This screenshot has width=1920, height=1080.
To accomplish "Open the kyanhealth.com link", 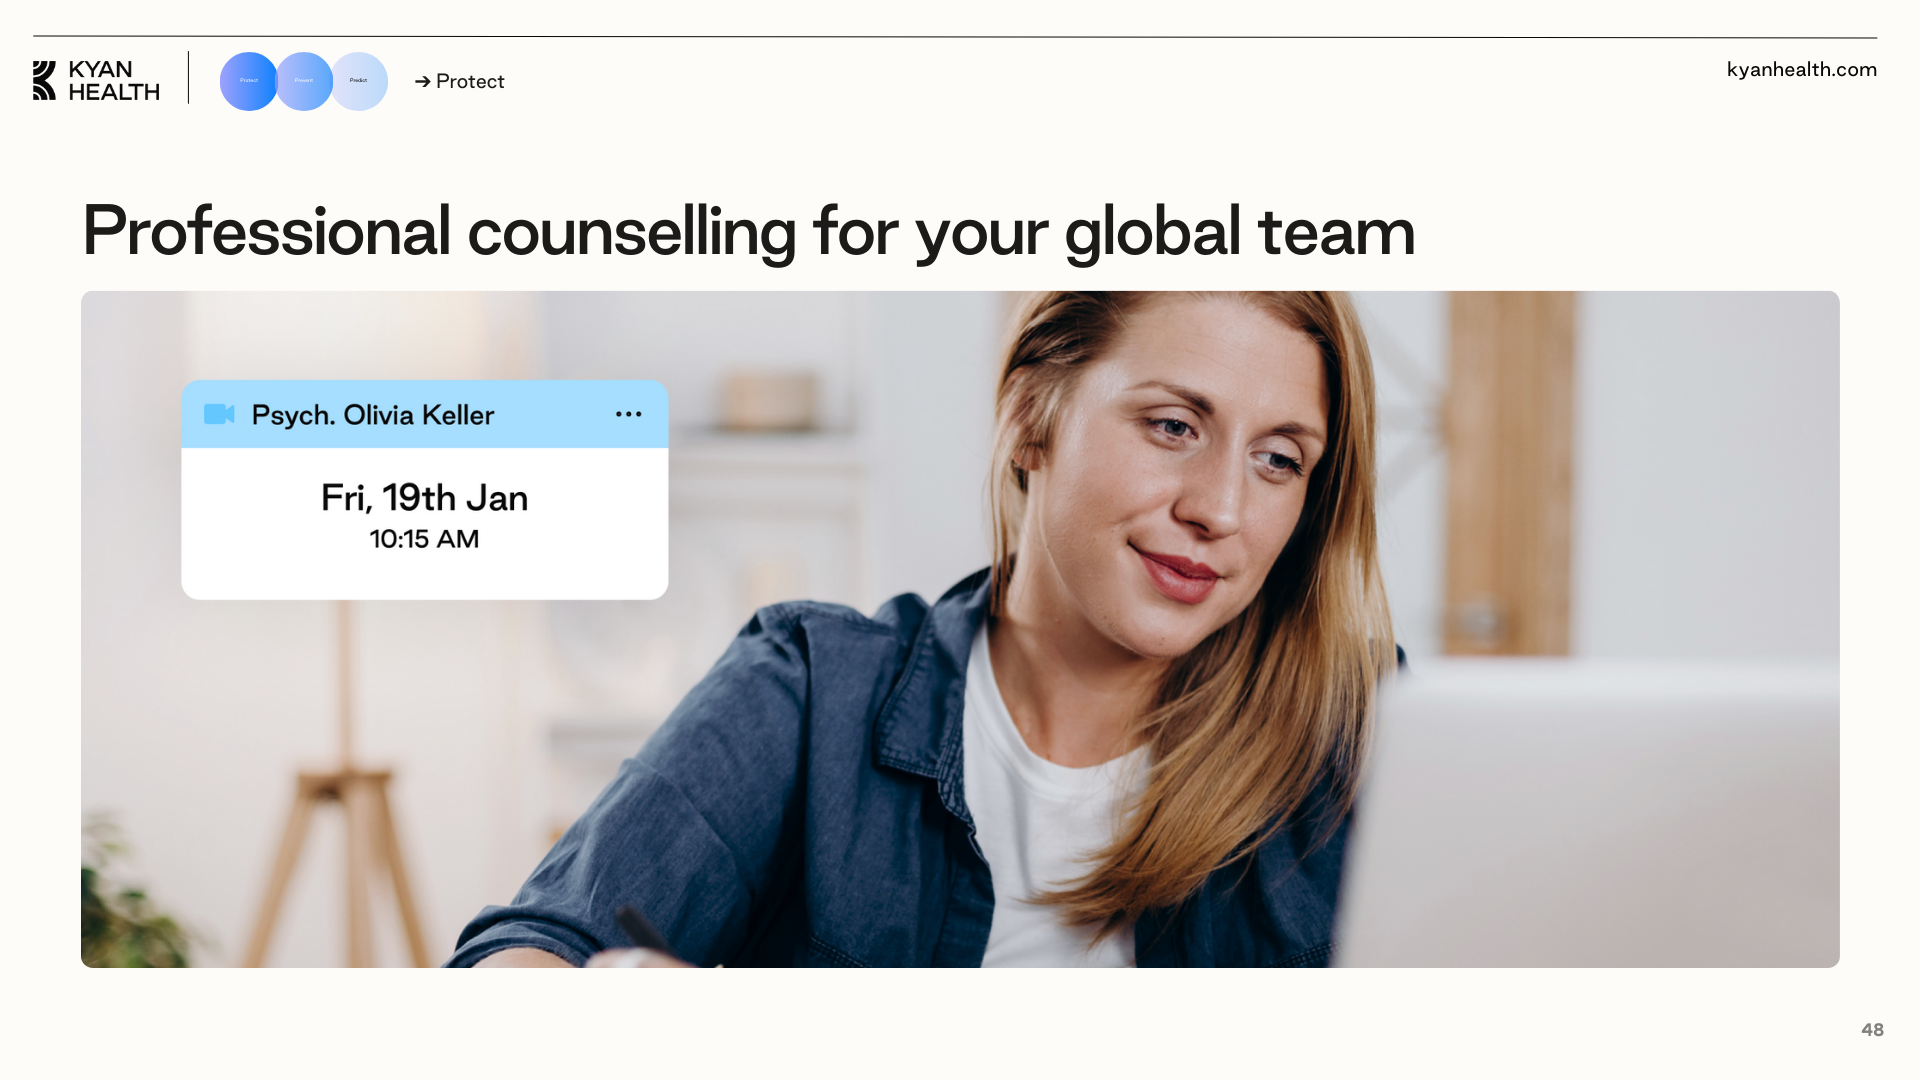I will (x=1801, y=69).
